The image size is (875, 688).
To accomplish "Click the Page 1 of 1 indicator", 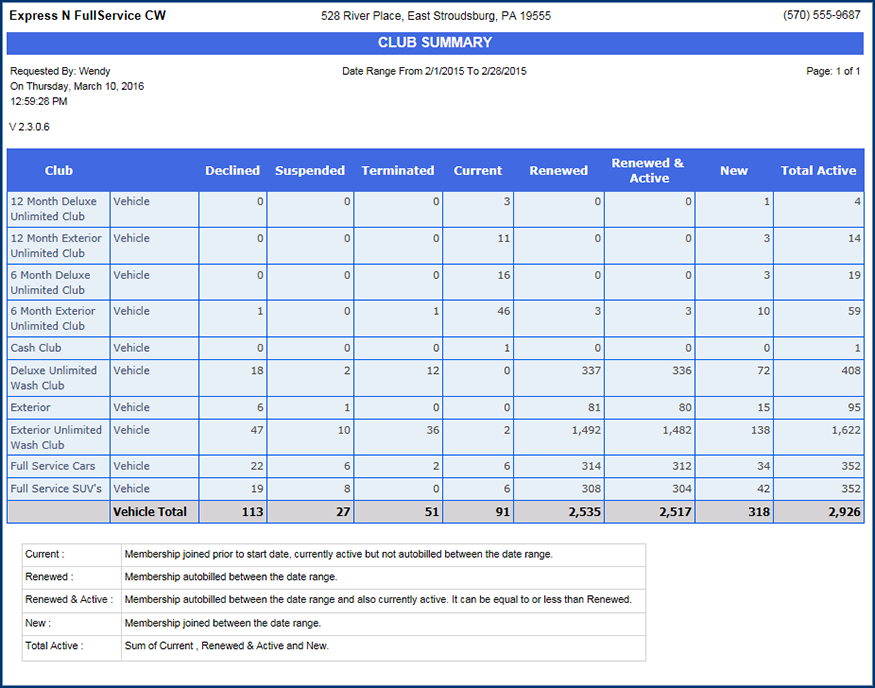I will (x=833, y=72).
